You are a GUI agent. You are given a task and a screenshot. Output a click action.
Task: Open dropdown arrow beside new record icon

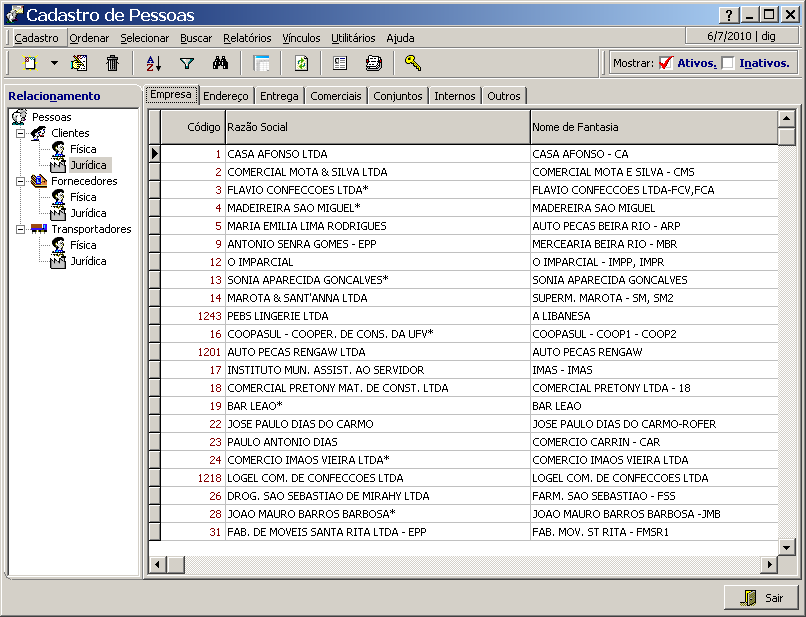point(54,63)
